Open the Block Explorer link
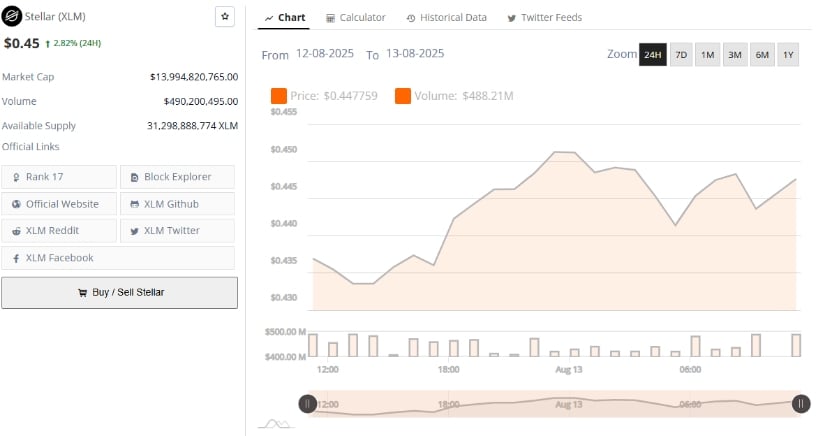This screenshot has width=825, height=436. click(x=177, y=177)
